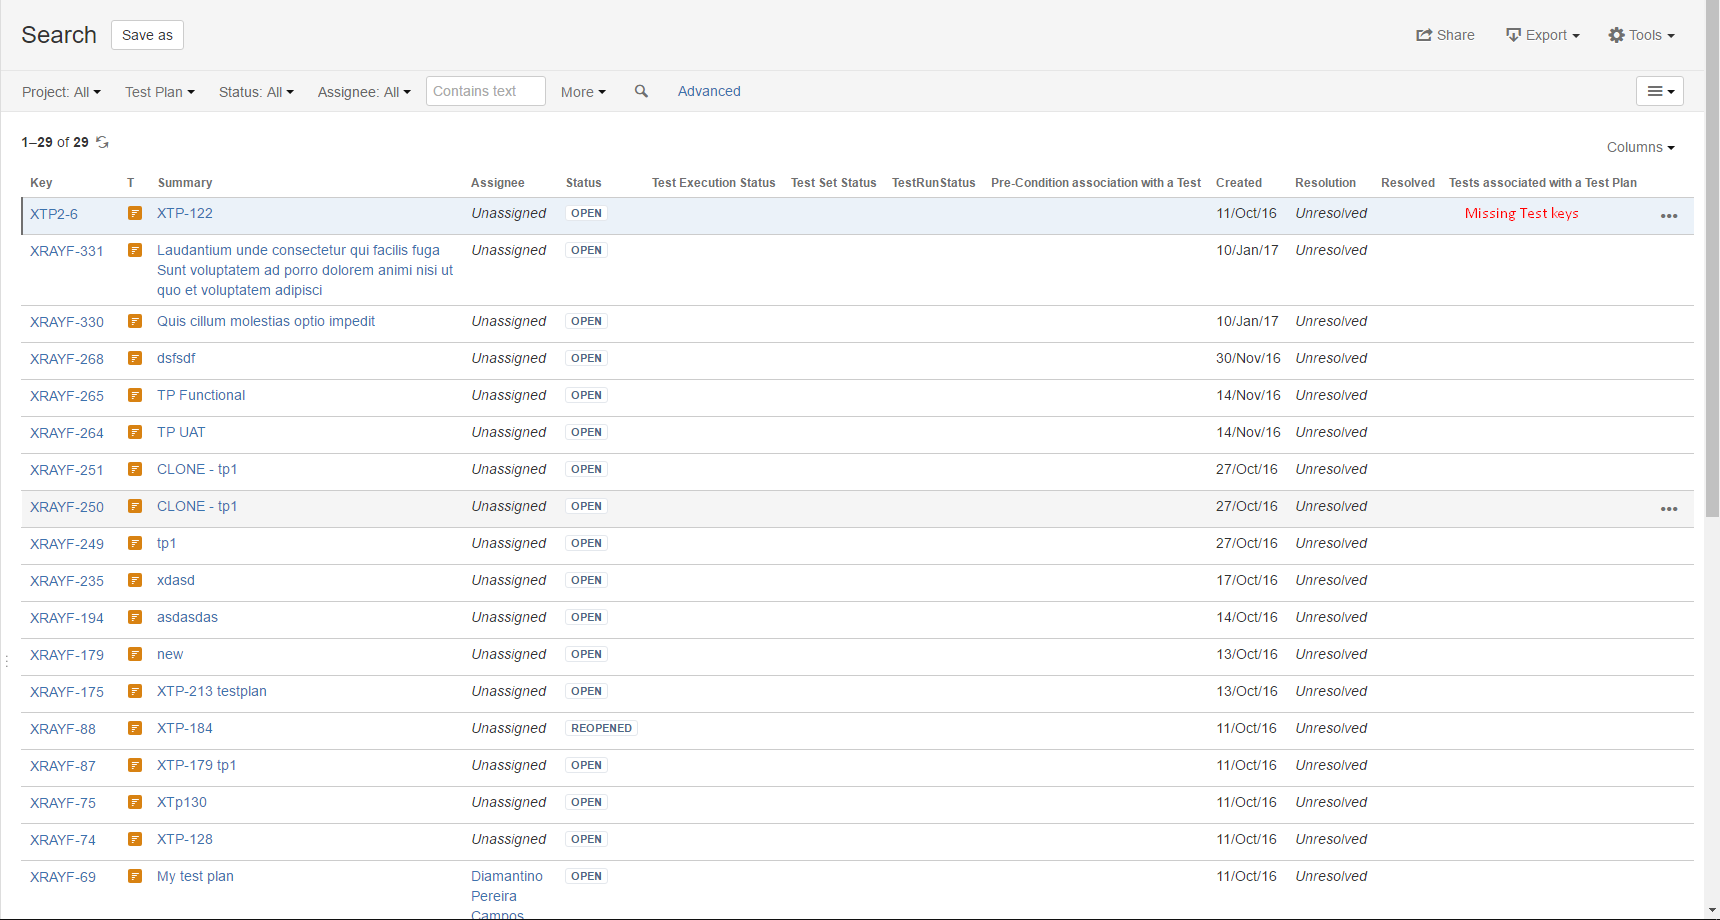Focus the Contains text search field
The height and width of the screenshot is (920, 1720).
pyautogui.click(x=485, y=91)
